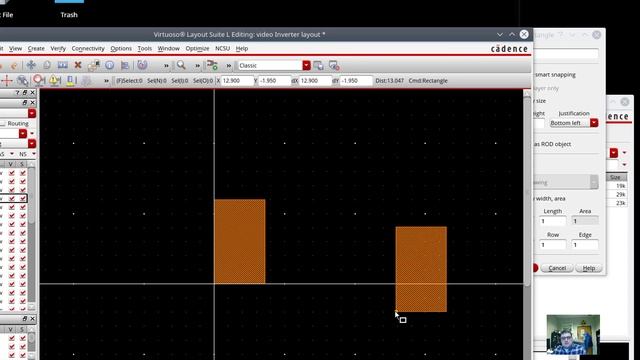The height and width of the screenshot is (360, 640).
Task: Open the Optimize menu
Action: coord(197,49)
